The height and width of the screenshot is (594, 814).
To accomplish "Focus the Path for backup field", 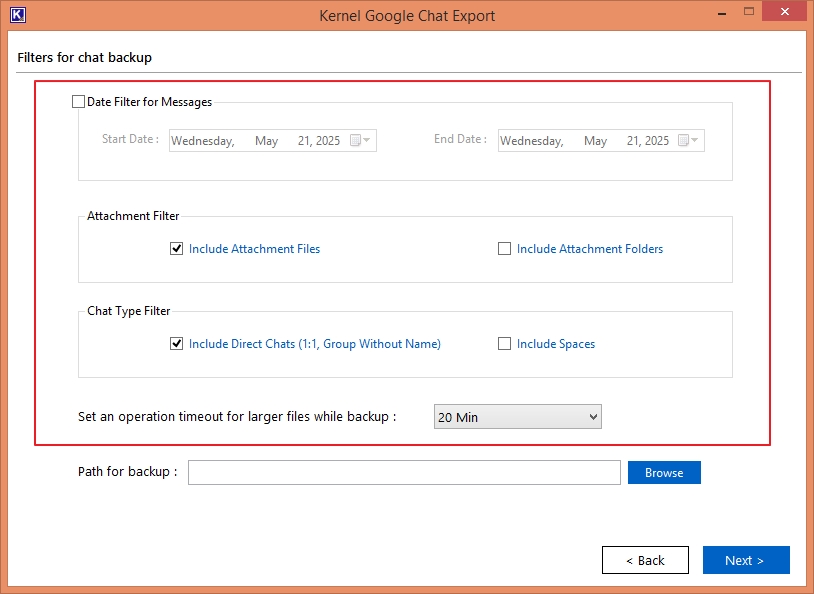I will 404,472.
